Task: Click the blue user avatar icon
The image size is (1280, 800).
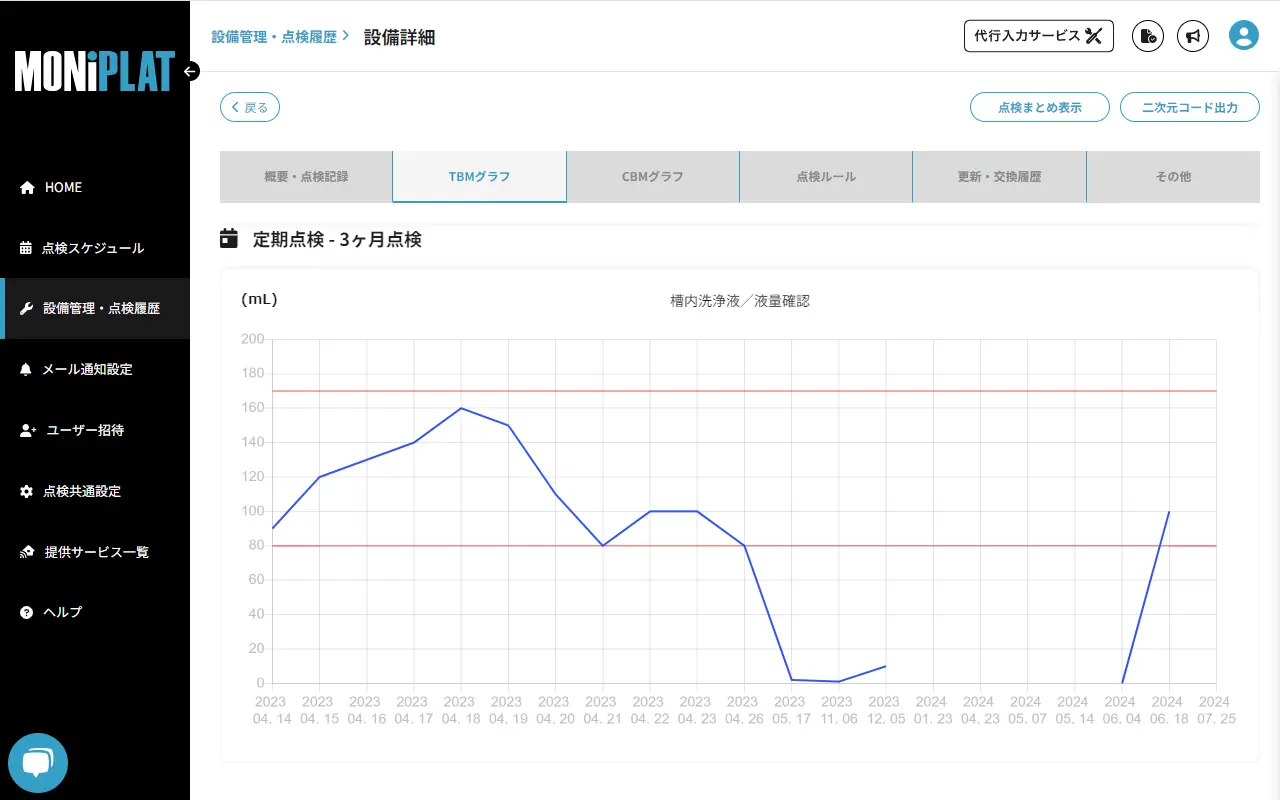Action: [1244, 35]
